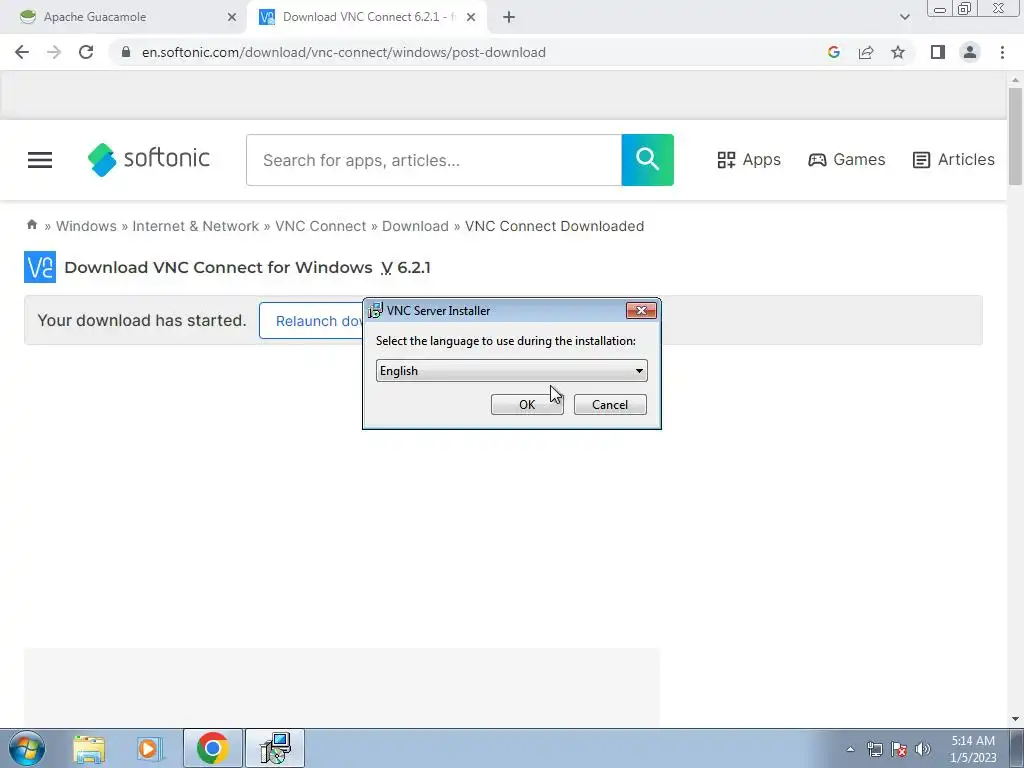Select the Download VNC Connect tab
Screen dimensions: 1024x768
(x=366, y=17)
